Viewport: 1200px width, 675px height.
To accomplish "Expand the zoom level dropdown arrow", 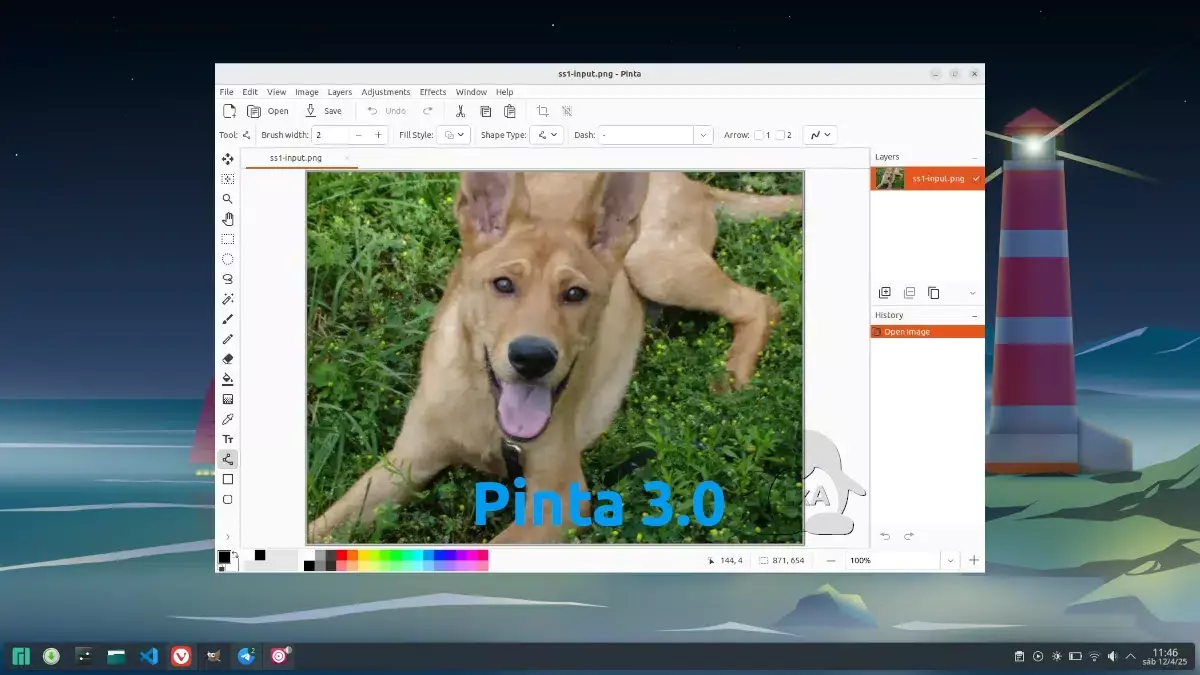I will (x=951, y=561).
